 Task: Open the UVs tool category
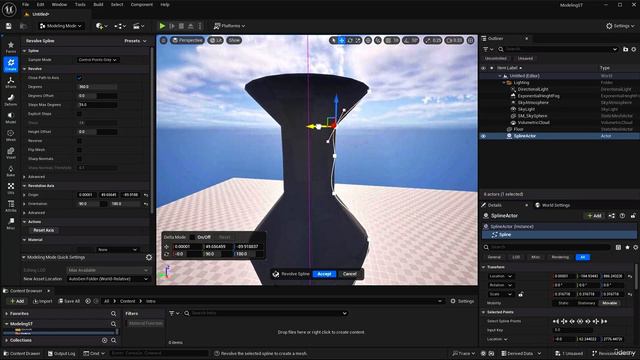pyautogui.click(x=11, y=188)
